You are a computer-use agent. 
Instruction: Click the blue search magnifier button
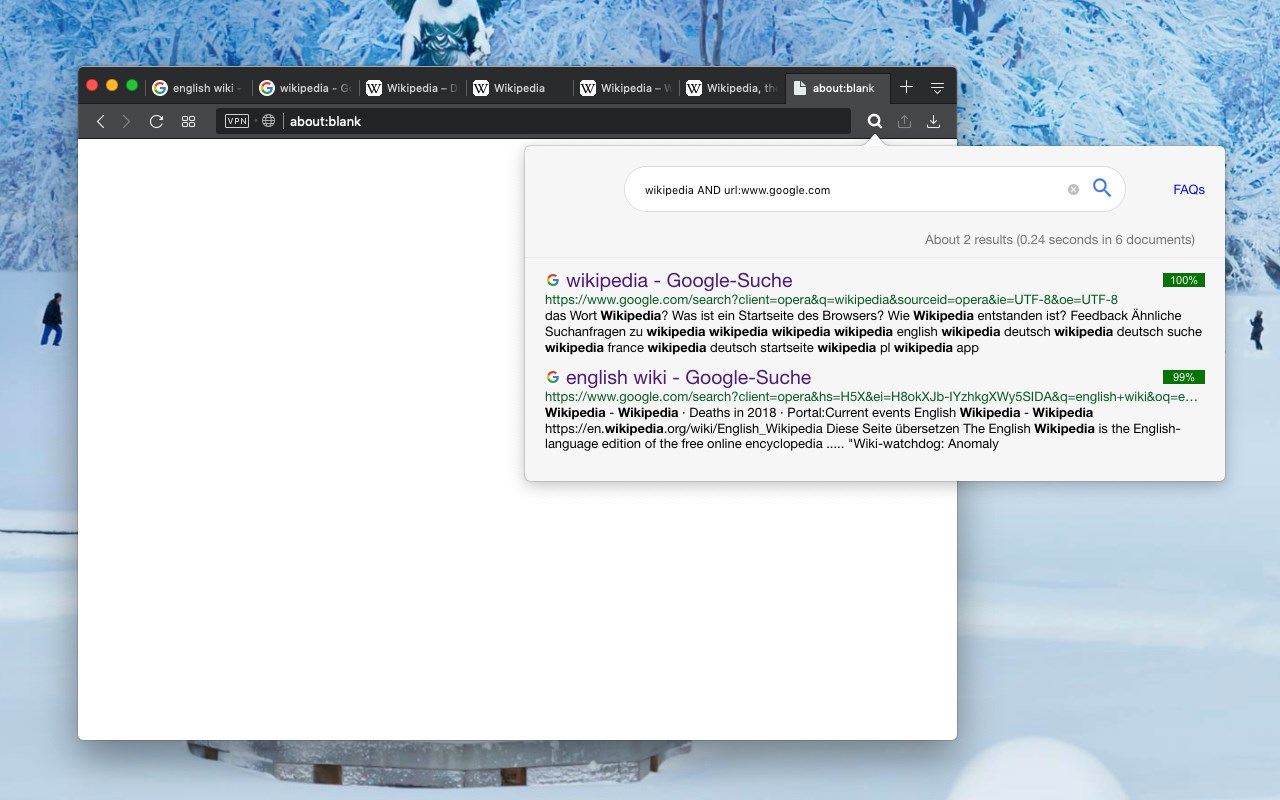1102,188
